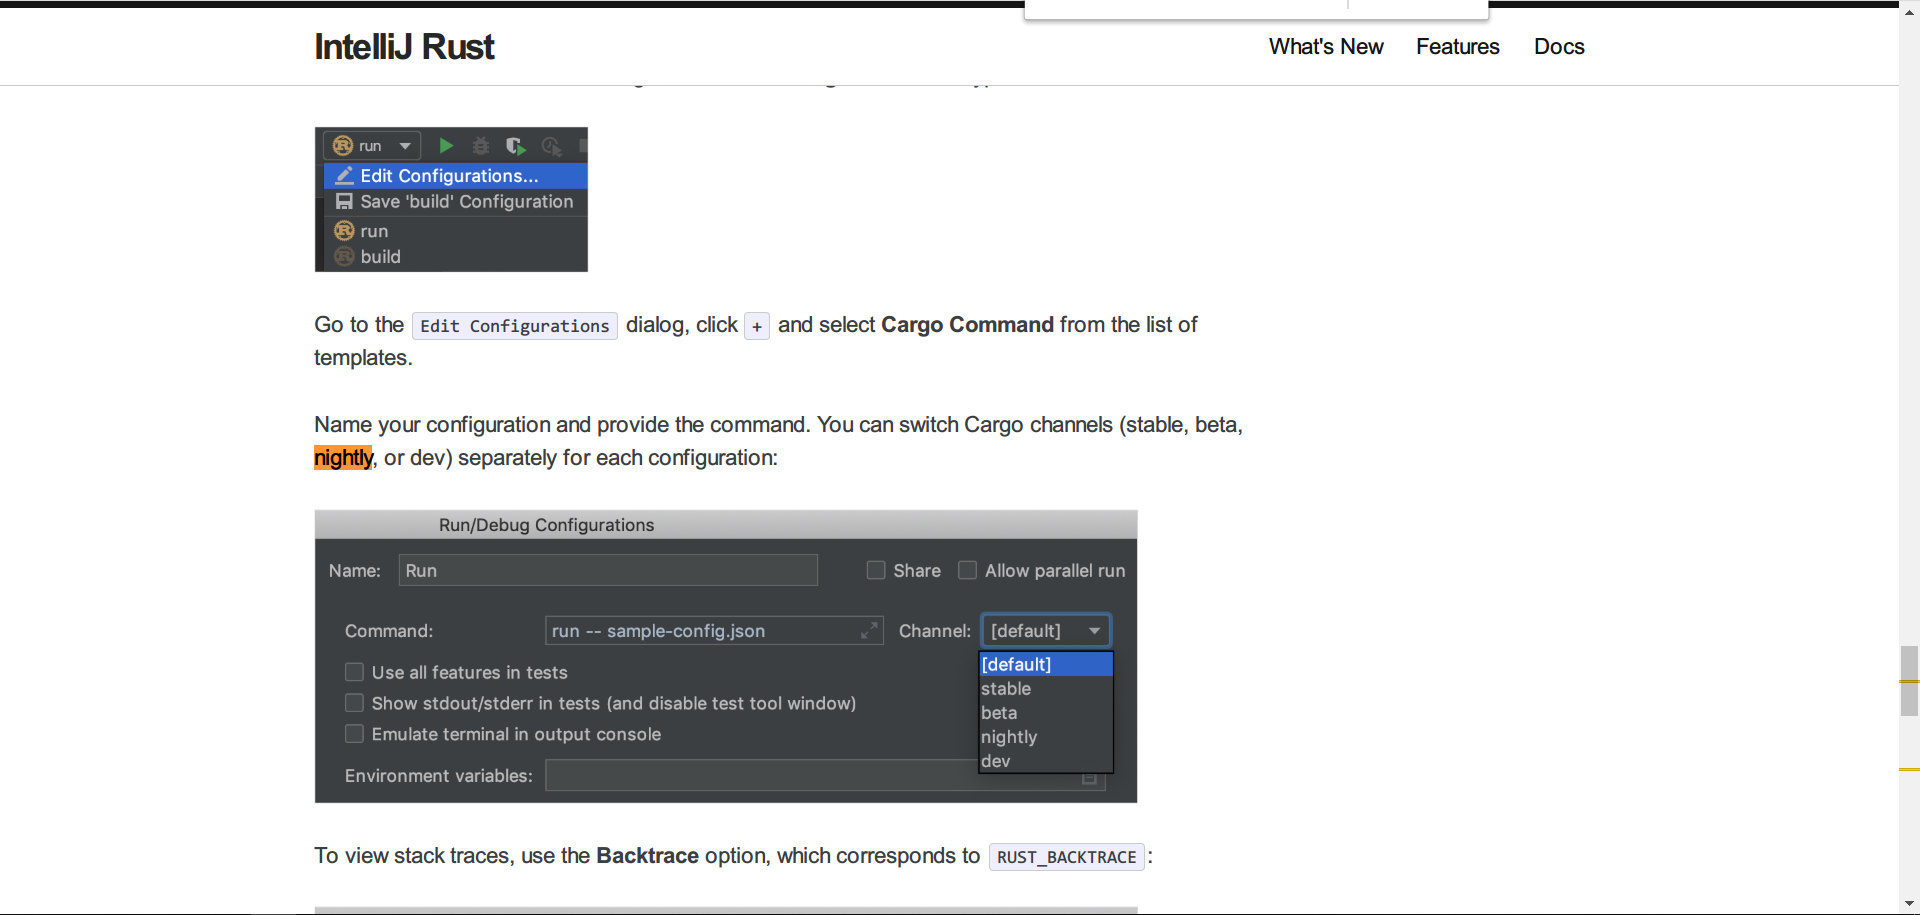Open the Channel dropdown showing [default]
The width and height of the screenshot is (1920, 915).
pos(1045,631)
